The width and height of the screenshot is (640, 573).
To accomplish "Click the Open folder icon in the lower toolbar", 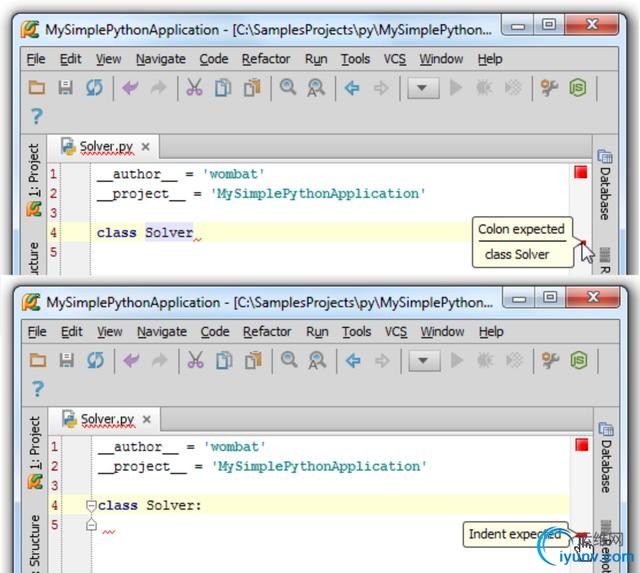I will (38, 360).
